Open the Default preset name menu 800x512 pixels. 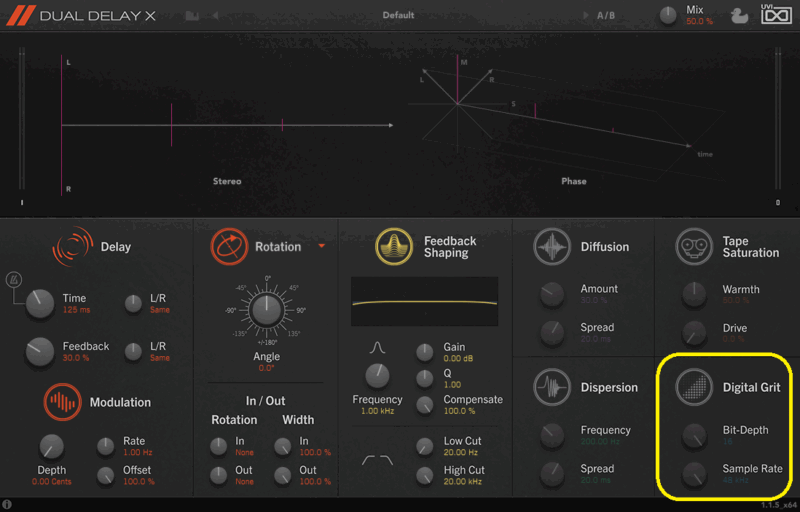click(398, 15)
